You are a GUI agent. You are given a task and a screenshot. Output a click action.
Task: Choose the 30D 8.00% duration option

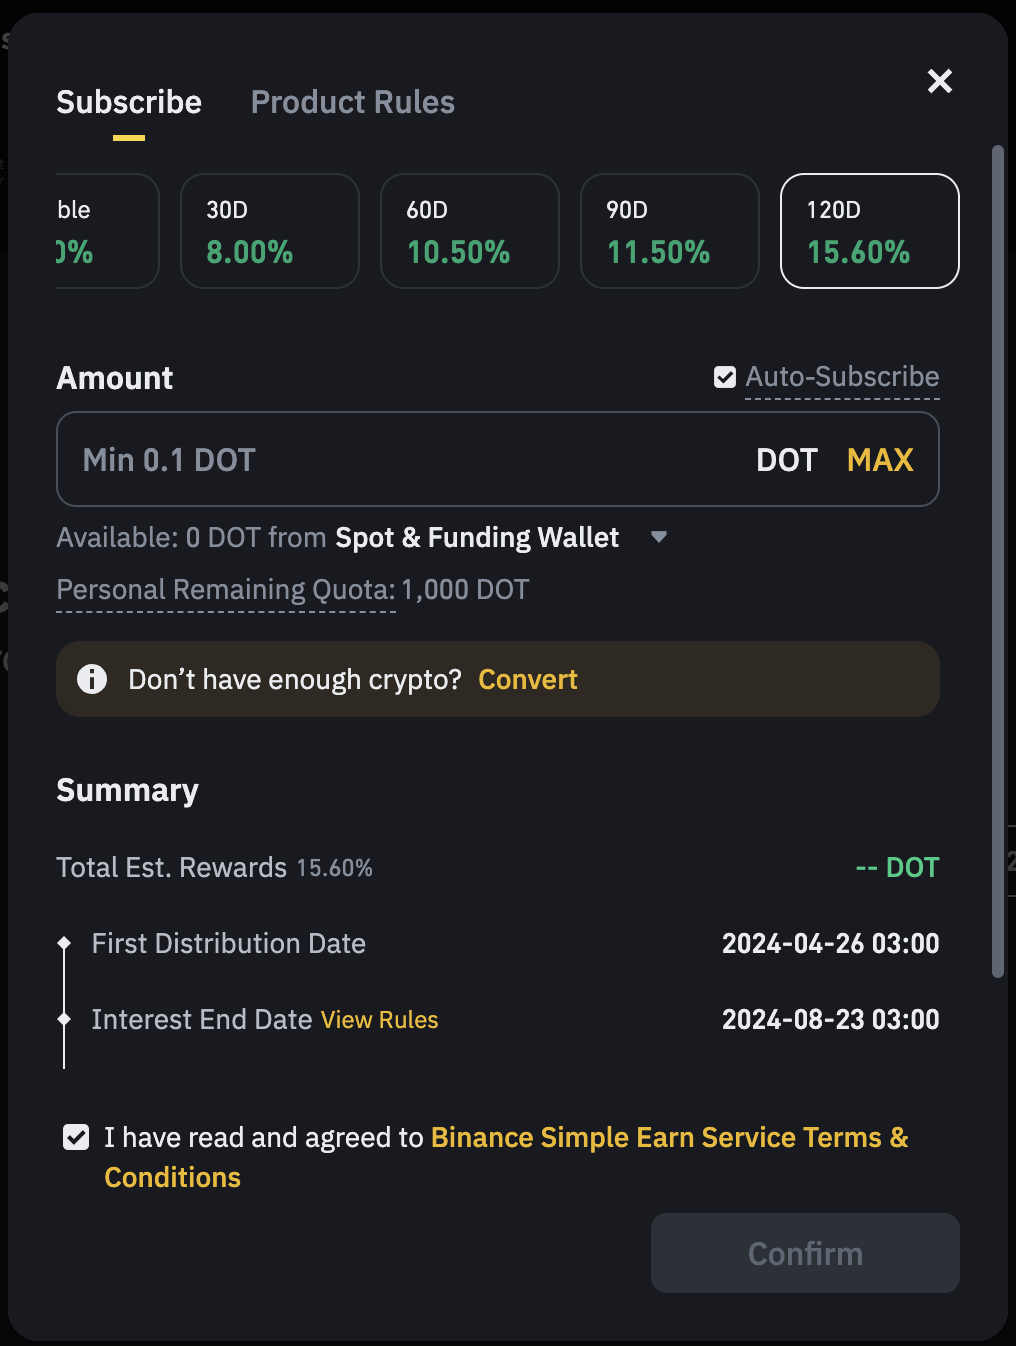270,231
